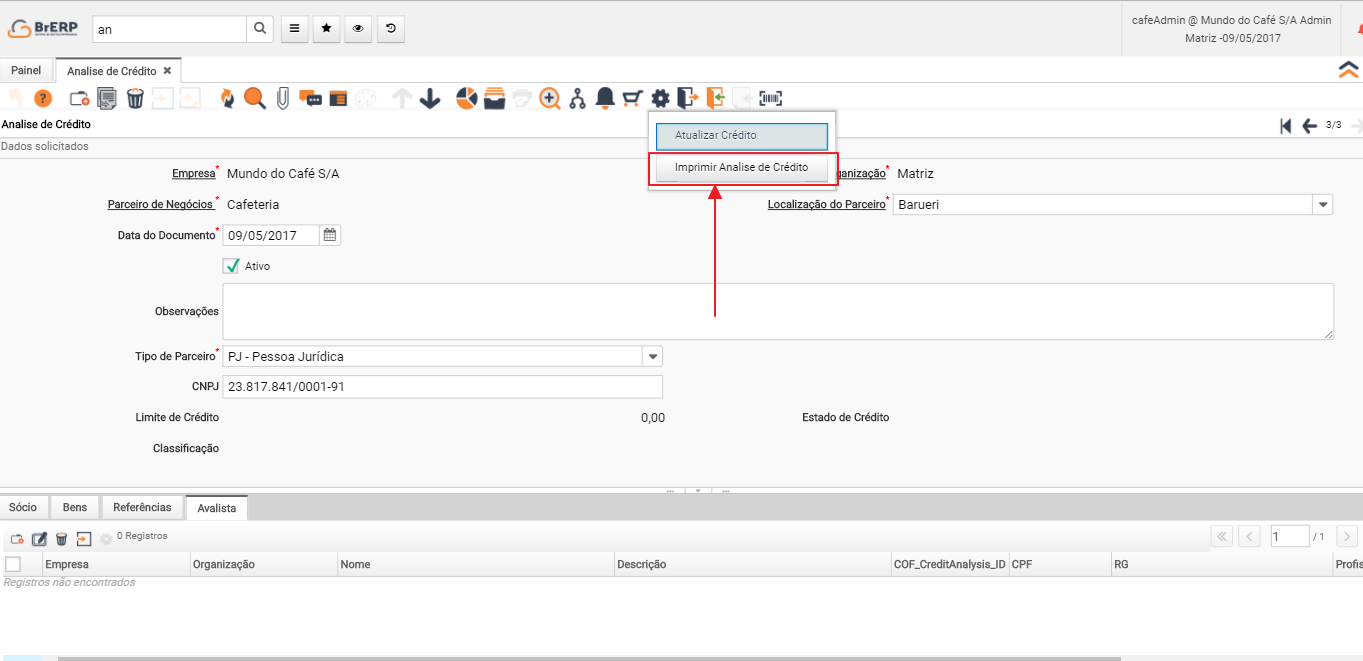The width and height of the screenshot is (1363, 661).
Task: Open the Tipo de Parceiro dropdown
Action: tap(652, 357)
